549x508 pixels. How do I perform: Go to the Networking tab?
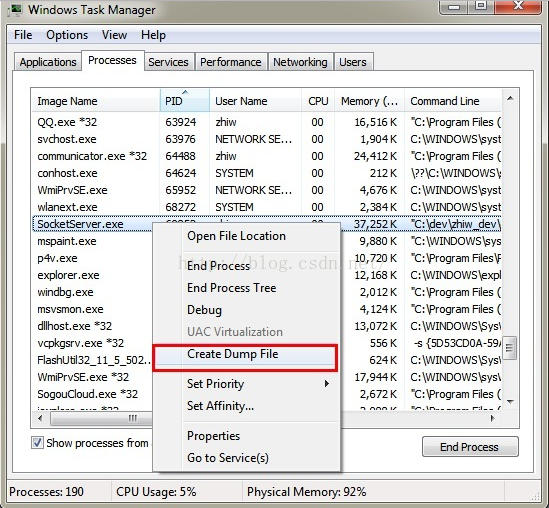(x=300, y=62)
